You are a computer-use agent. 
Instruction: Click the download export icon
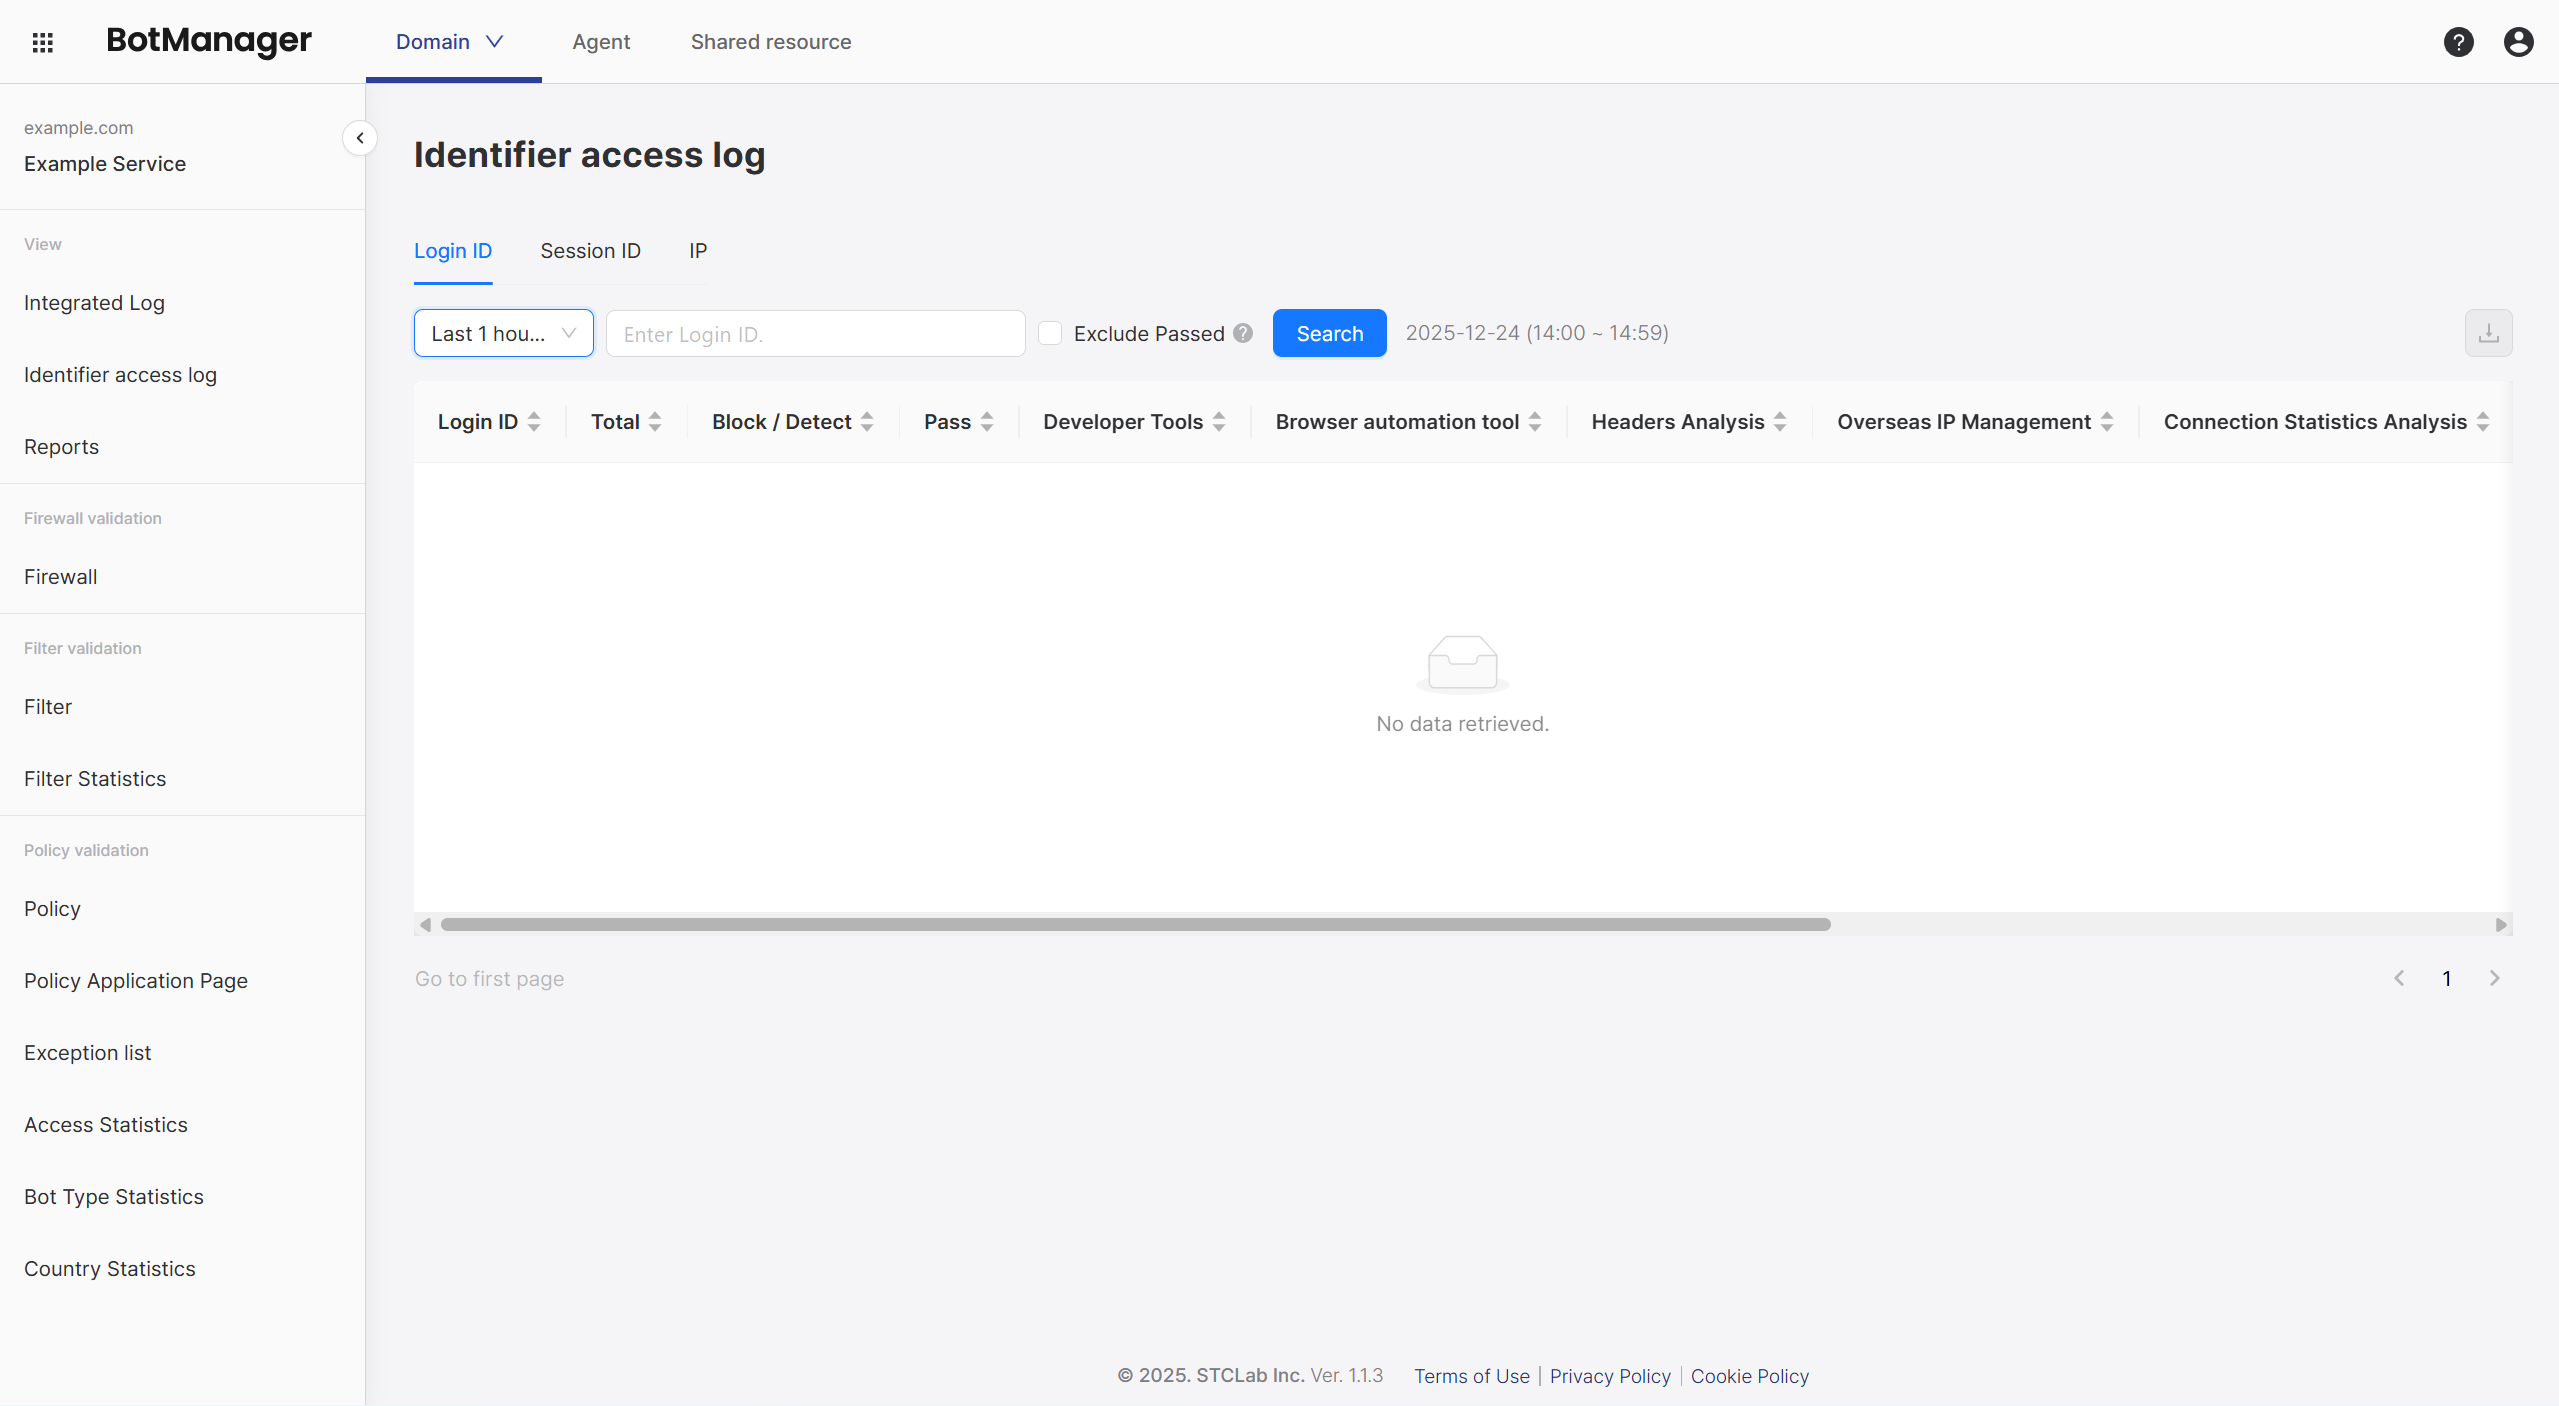[2488, 333]
